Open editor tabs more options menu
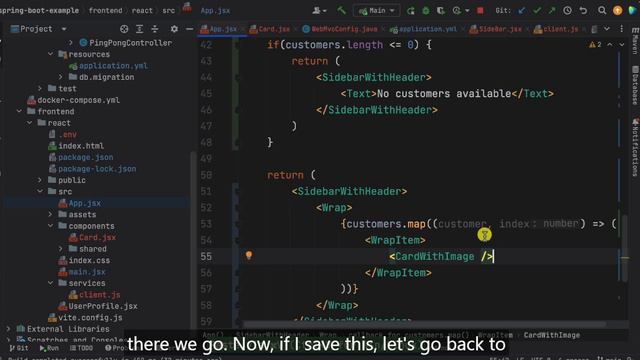 tap(622, 29)
